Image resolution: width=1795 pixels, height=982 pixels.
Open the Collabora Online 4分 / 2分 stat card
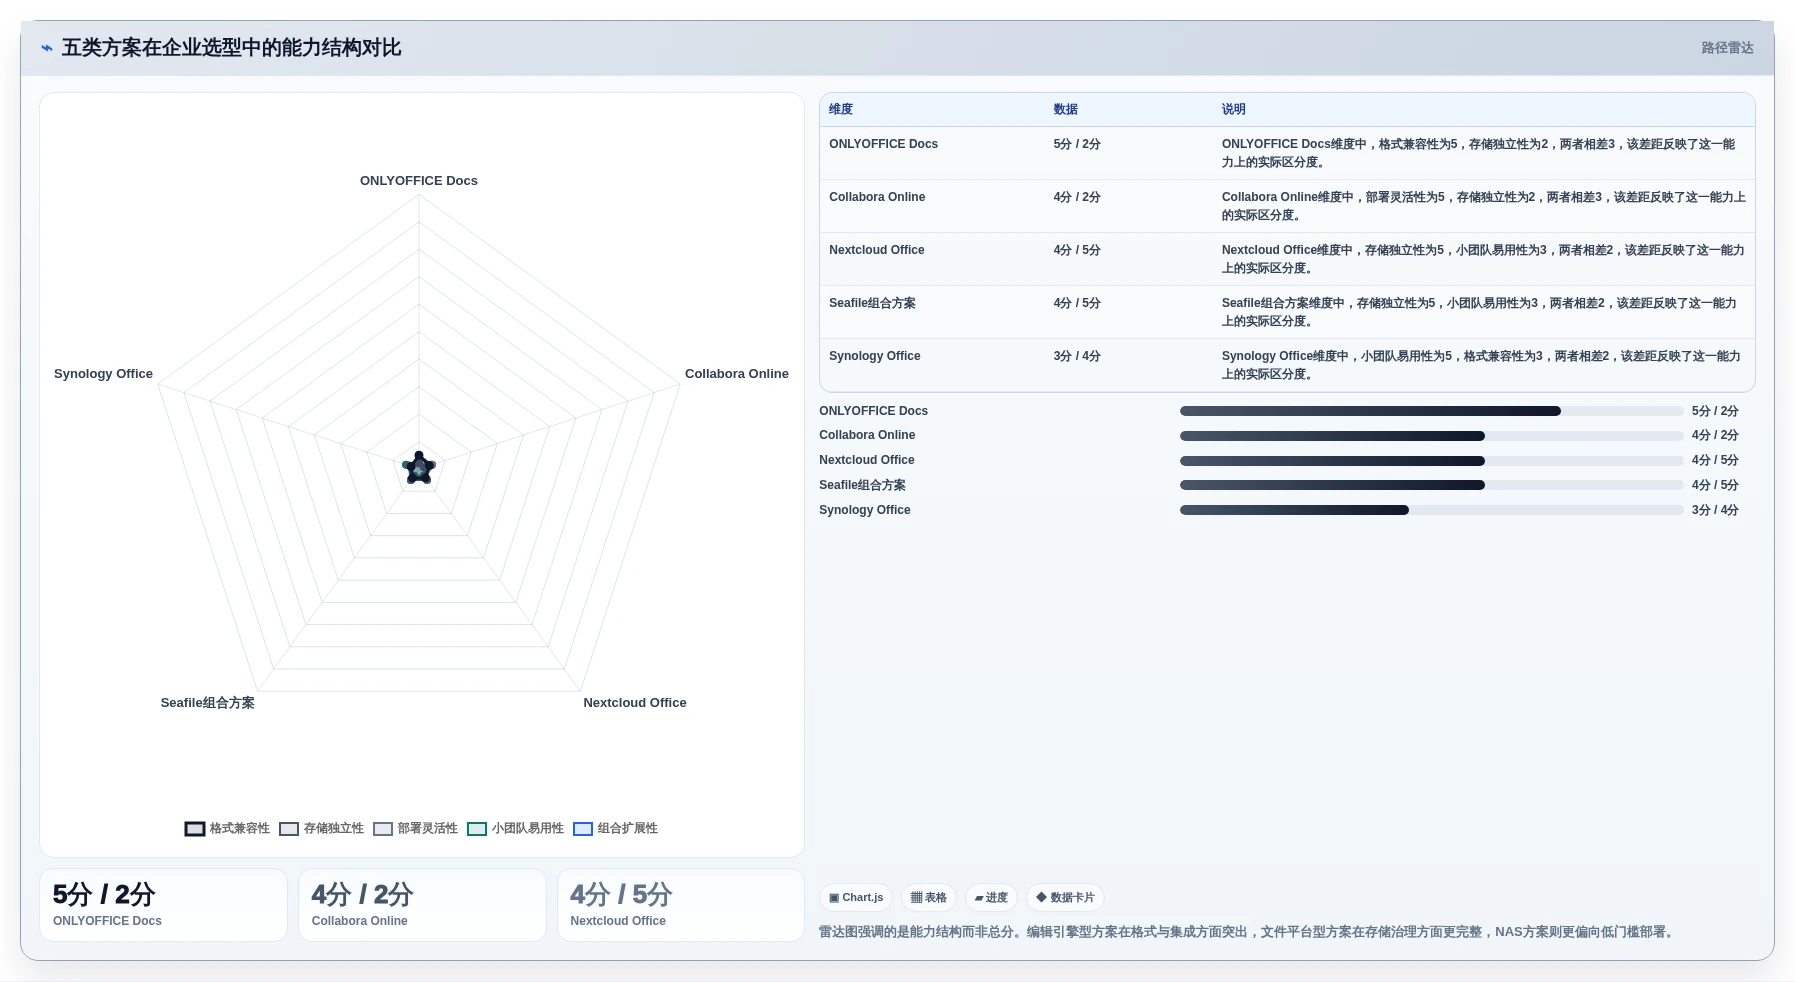tap(422, 905)
